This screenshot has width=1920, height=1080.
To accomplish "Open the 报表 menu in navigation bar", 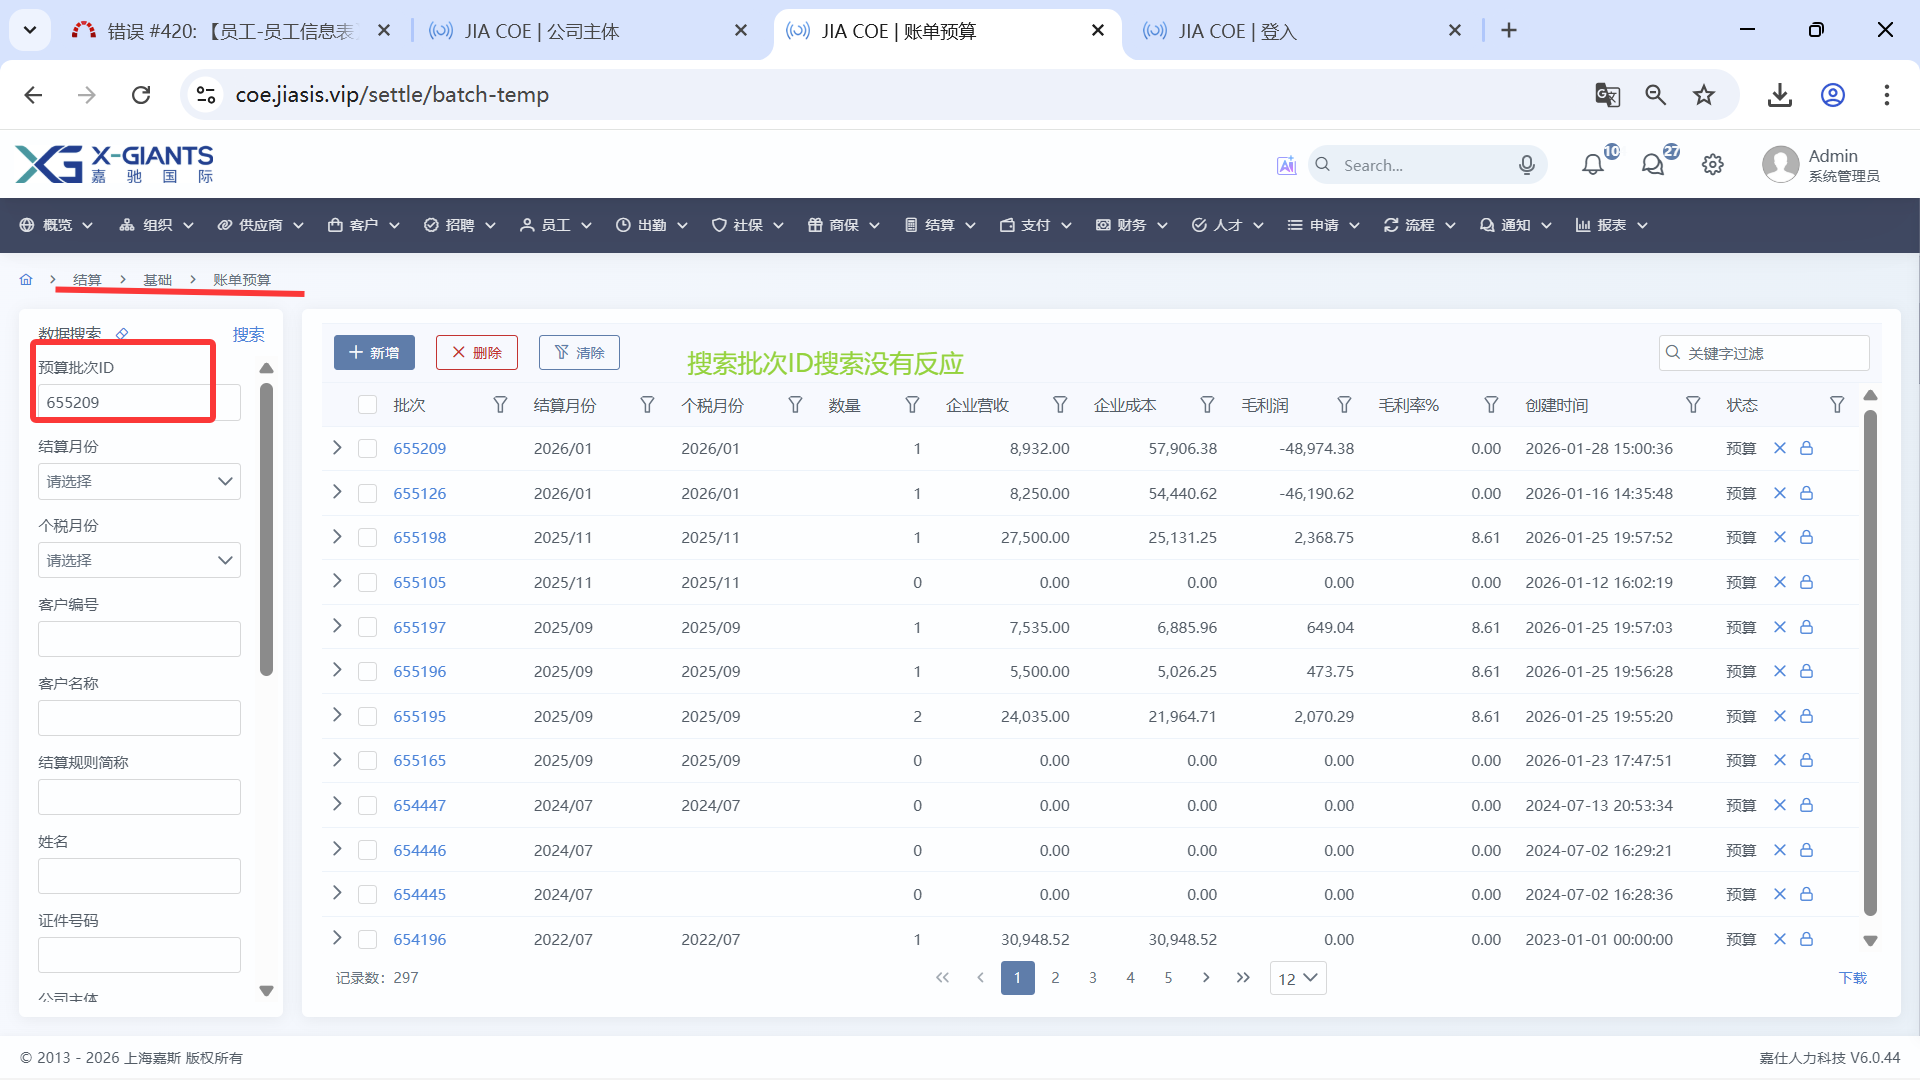I will click(1611, 225).
